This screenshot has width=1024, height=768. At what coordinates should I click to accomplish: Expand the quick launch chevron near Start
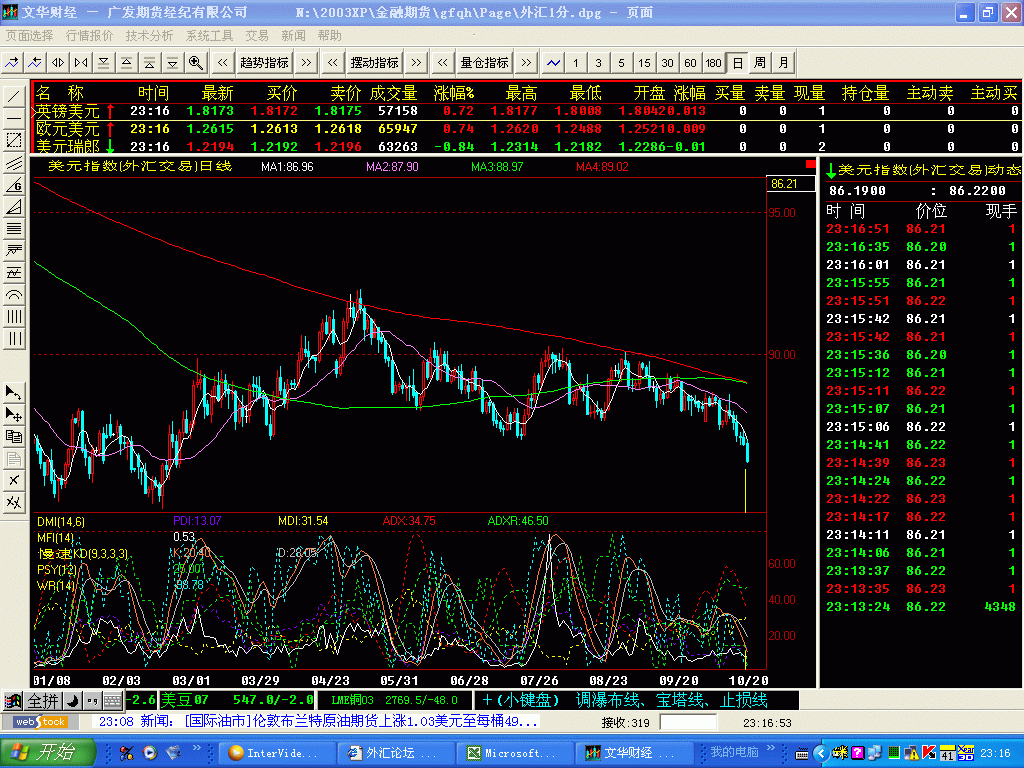(197, 747)
